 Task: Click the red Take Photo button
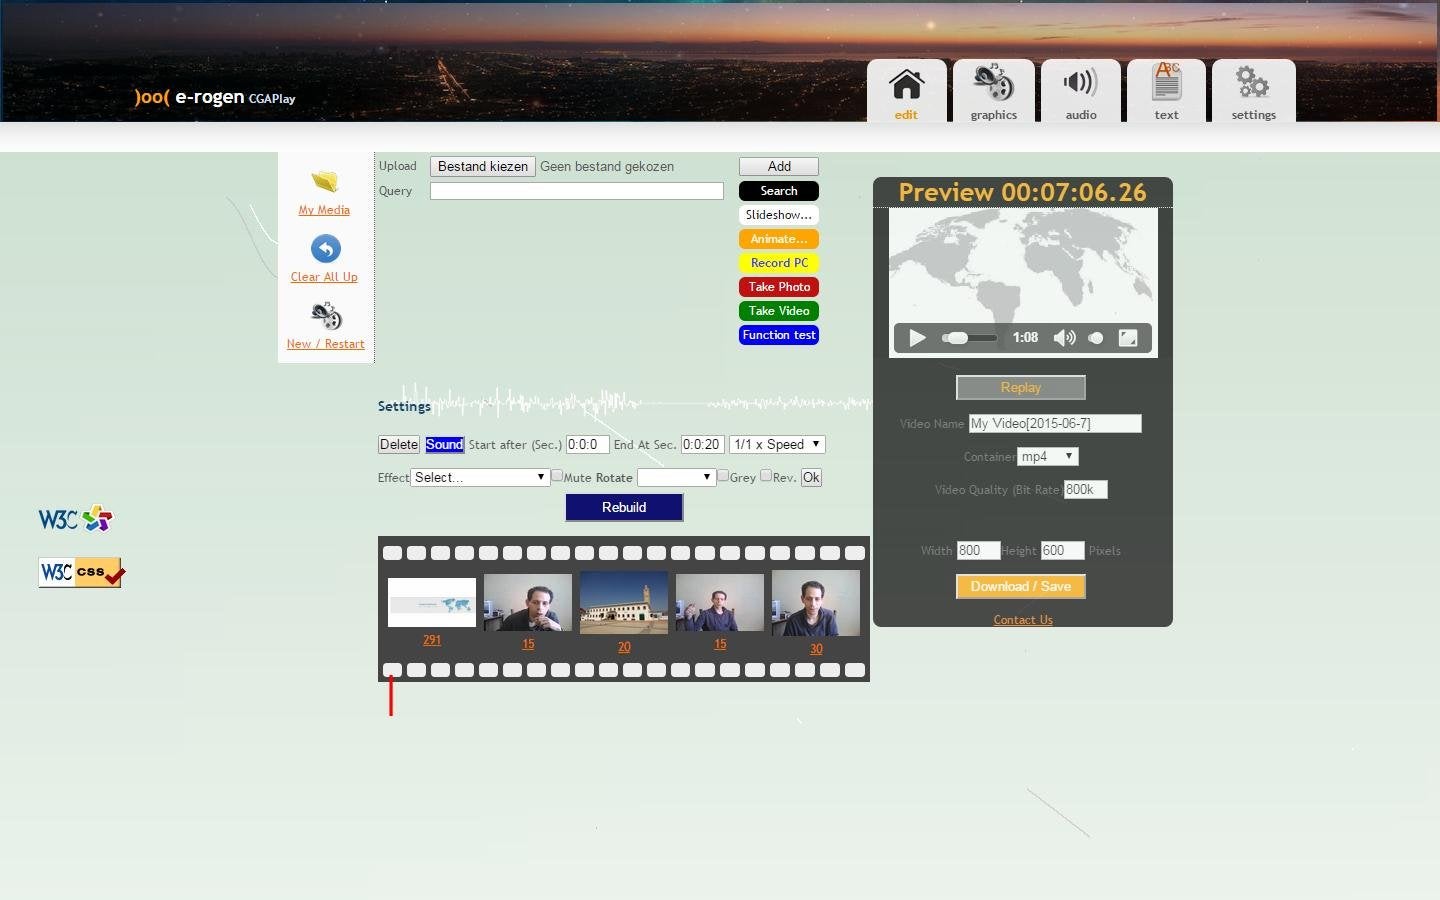[x=779, y=287]
